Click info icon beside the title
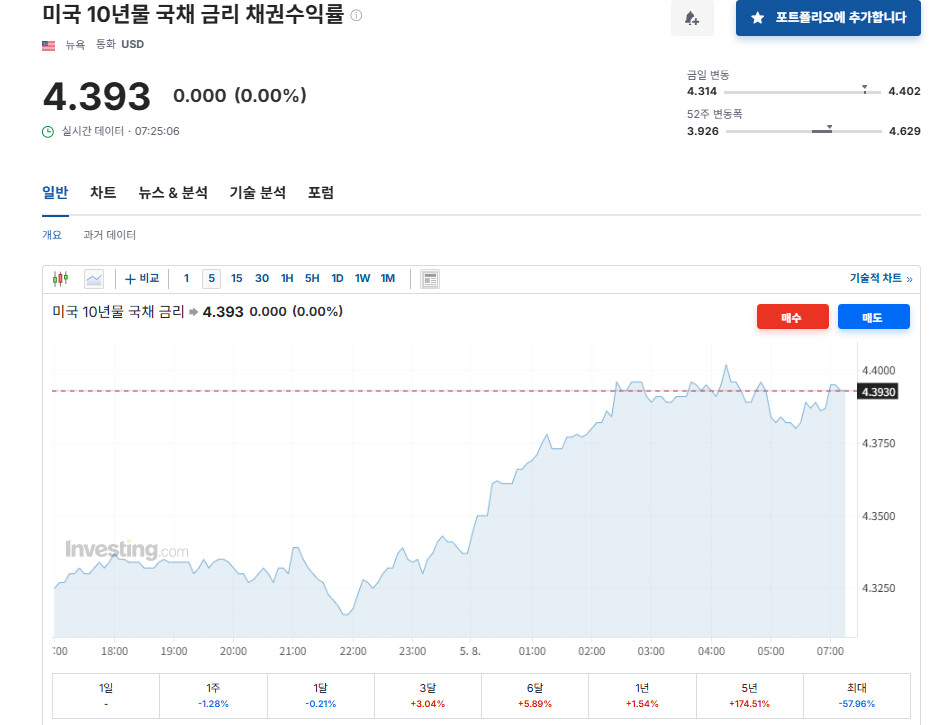 (x=356, y=16)
